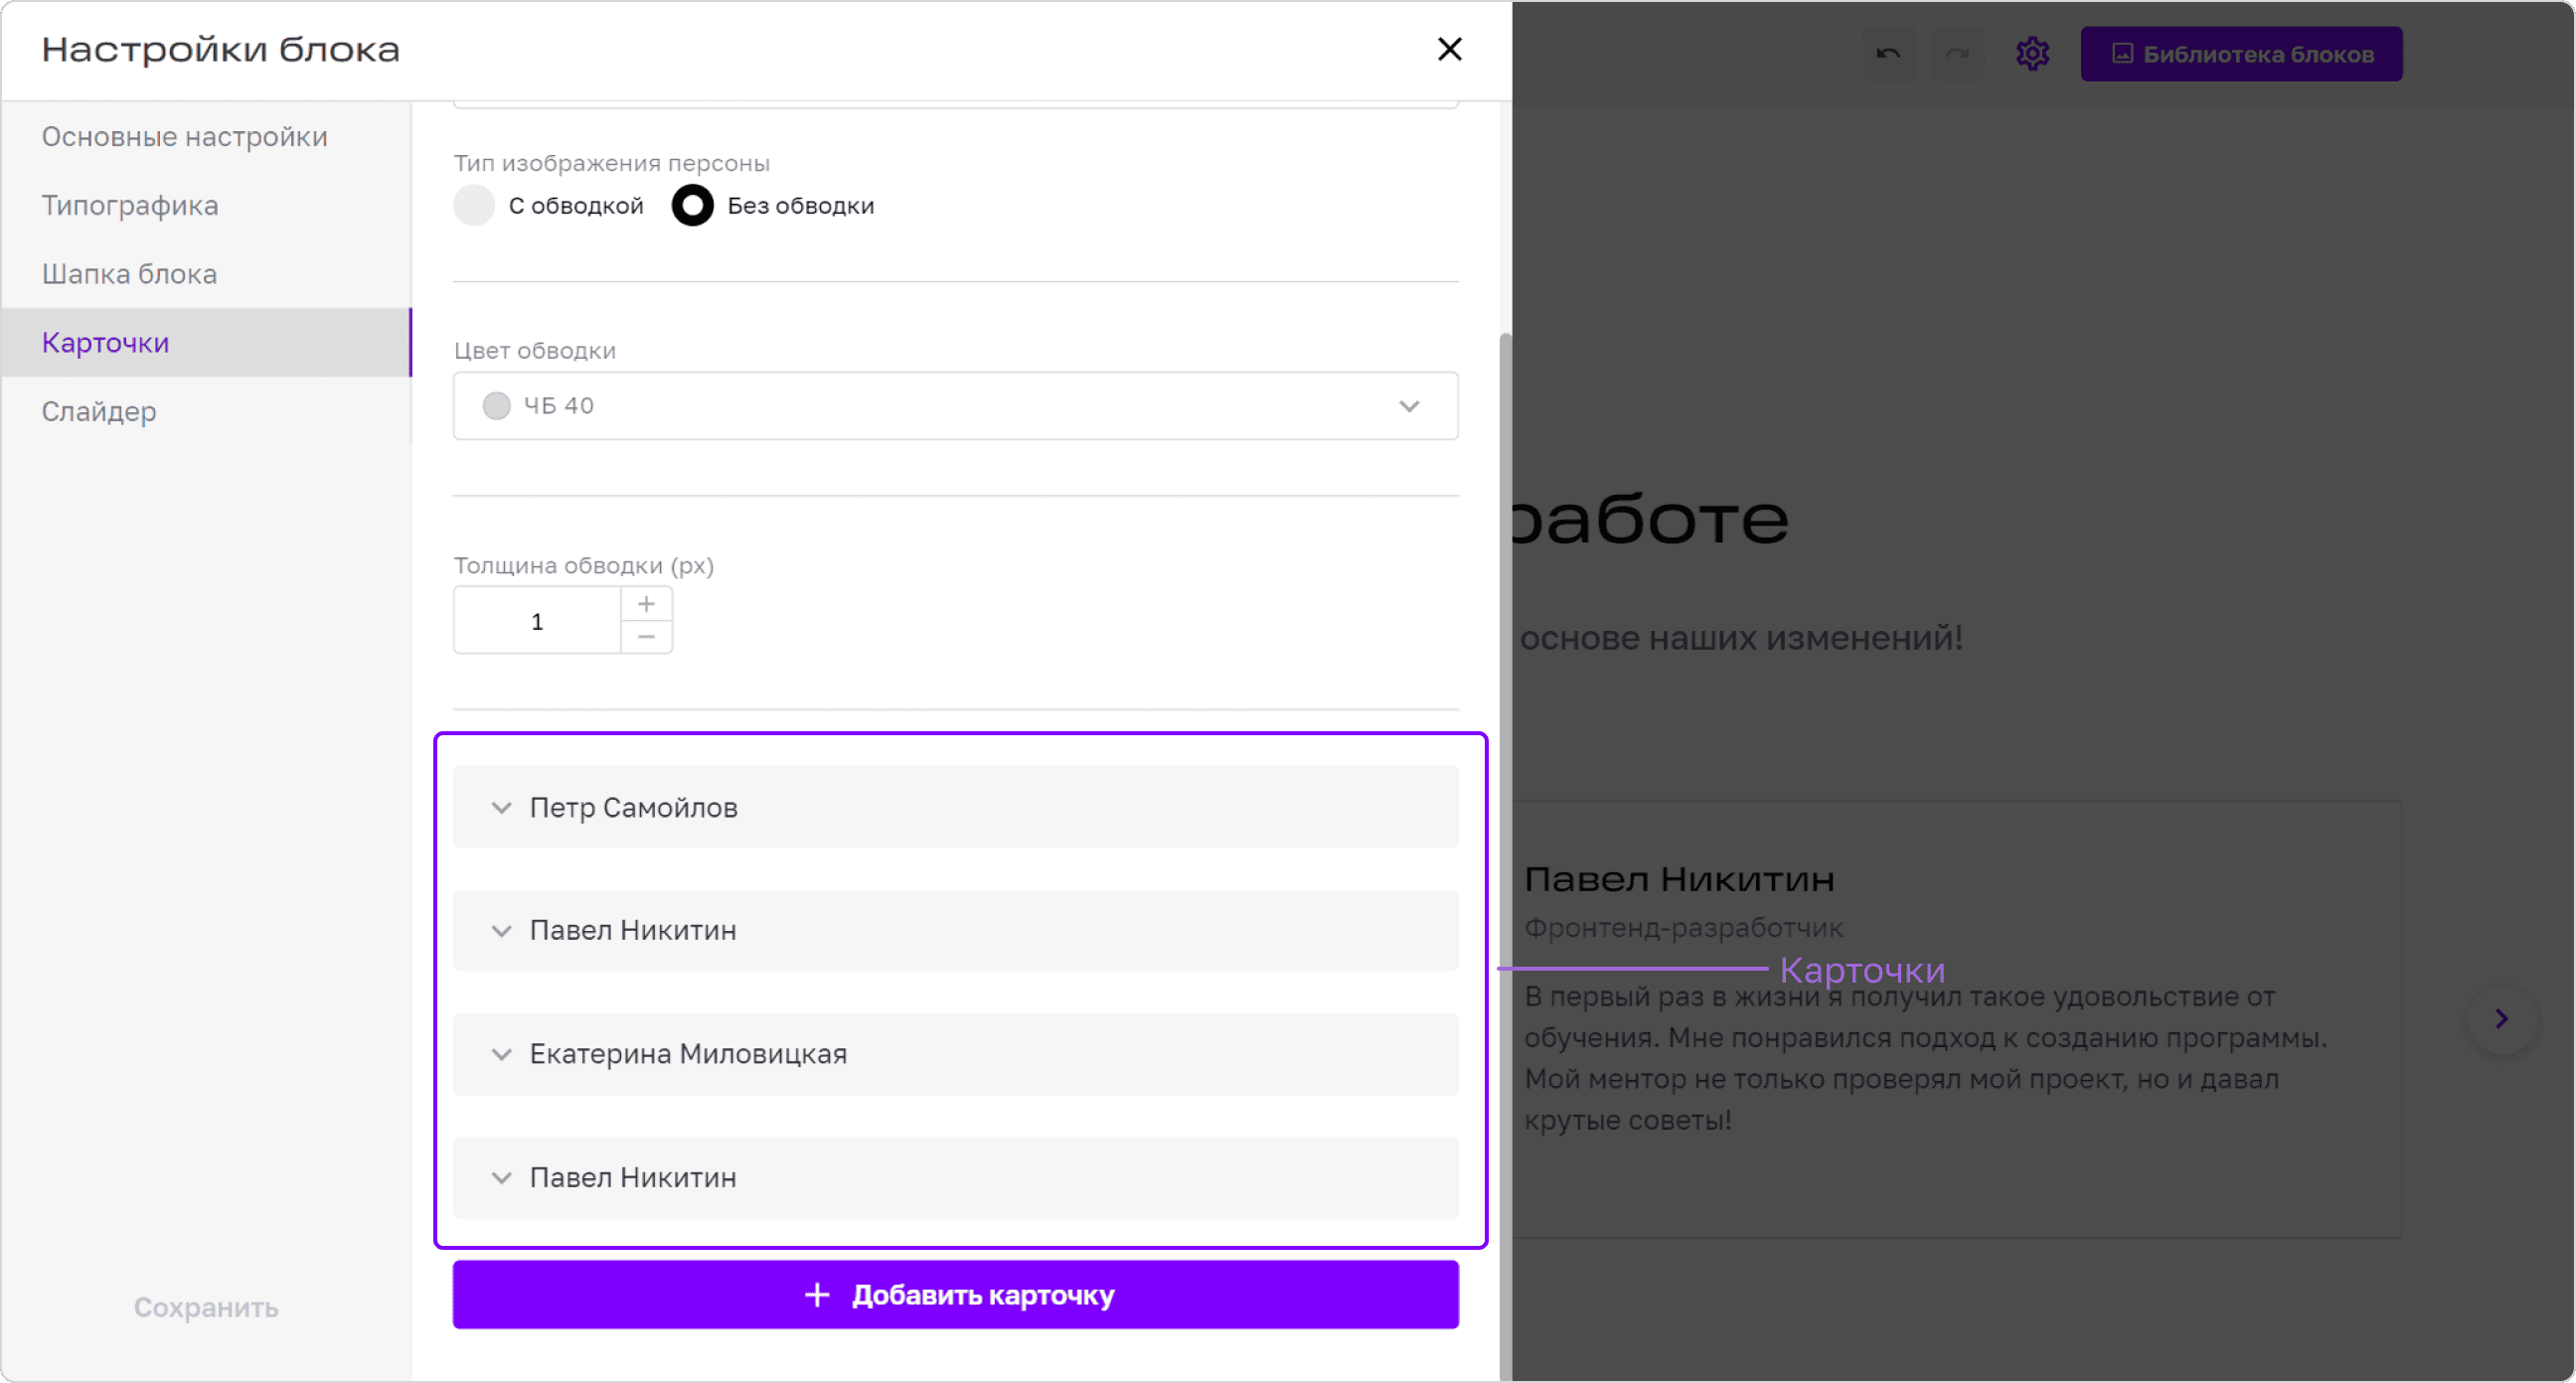Image resolution: width=2576 pixels, height=1383 pixels.
Task: Click plus icon on Добавить карточку
Action: (817, 1294)
